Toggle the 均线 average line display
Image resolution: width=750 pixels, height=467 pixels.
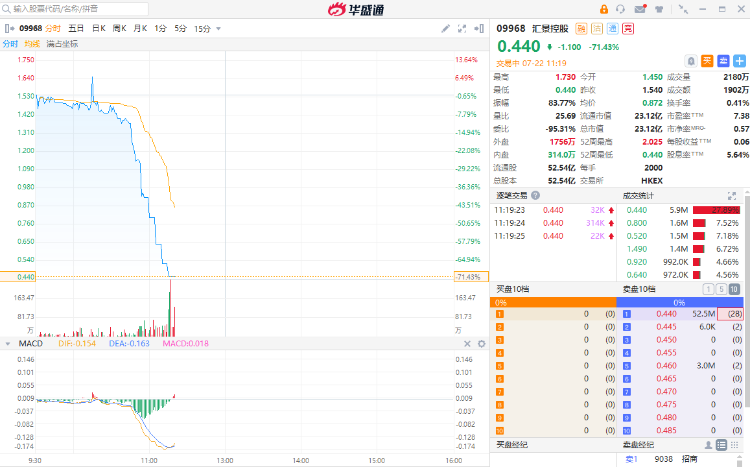pyautogui.click(x=32, y=44)
